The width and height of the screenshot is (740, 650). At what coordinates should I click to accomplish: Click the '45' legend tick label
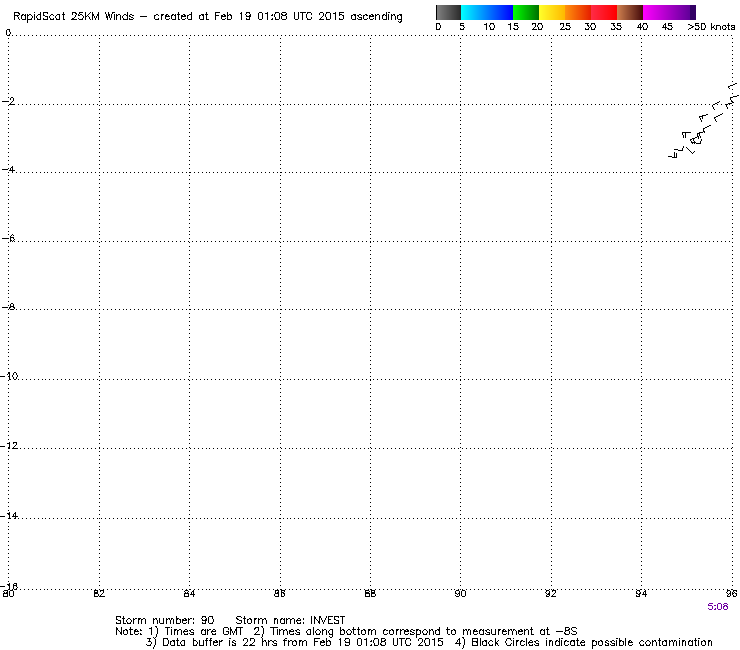pyautogui.click(x=667, y=27)
